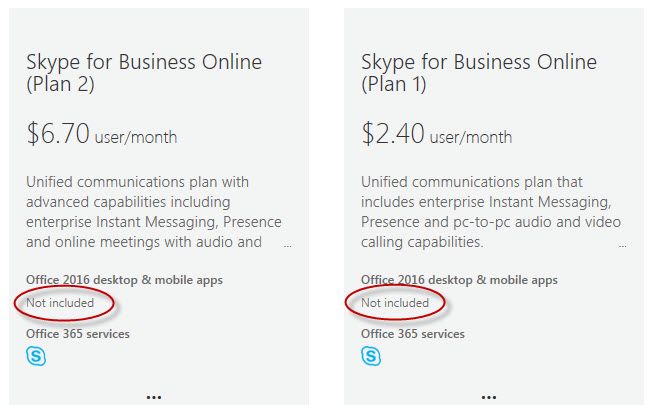Click the Skype icon in the Plan 1 card
The width and height of the screenshot is (649, 405).
click(371, 356)
